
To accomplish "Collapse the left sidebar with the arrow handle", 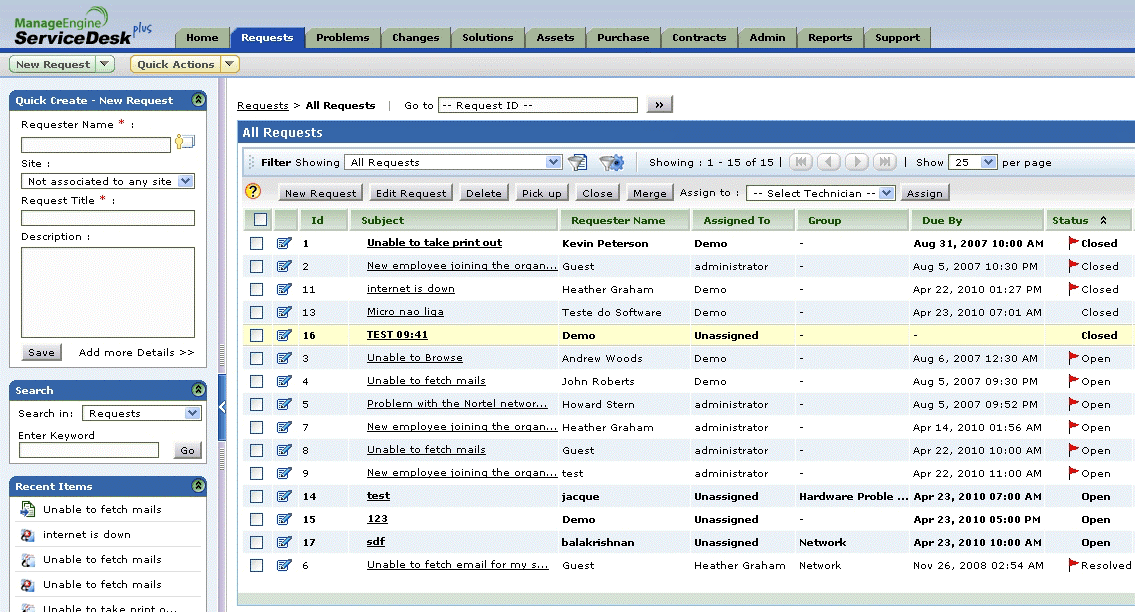I will pyautogui.click(x=222, y=406).
